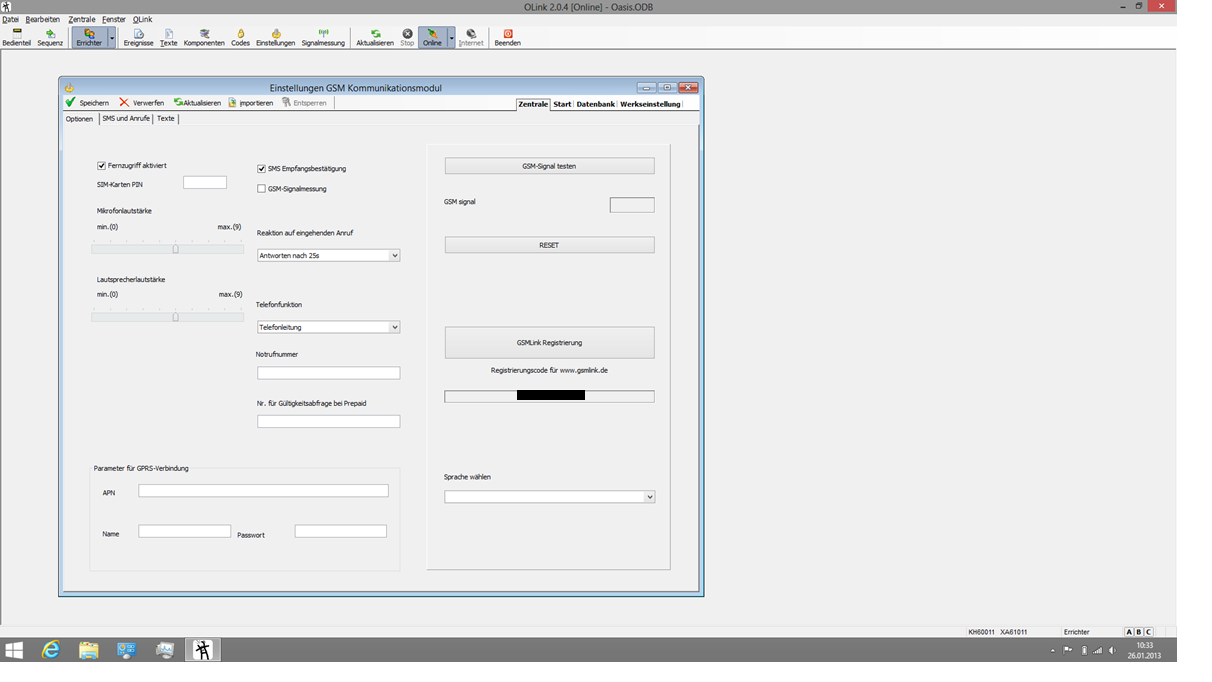Click the Speichern green checkmark

pos(71,103)
